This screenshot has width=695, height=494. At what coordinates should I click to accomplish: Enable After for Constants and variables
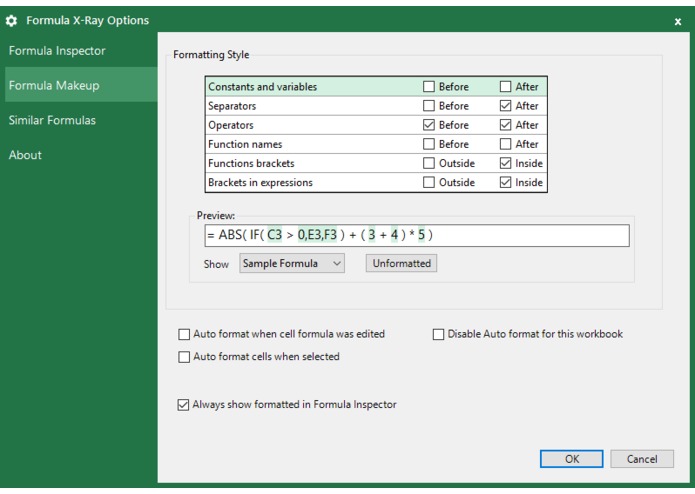point(505,86)
